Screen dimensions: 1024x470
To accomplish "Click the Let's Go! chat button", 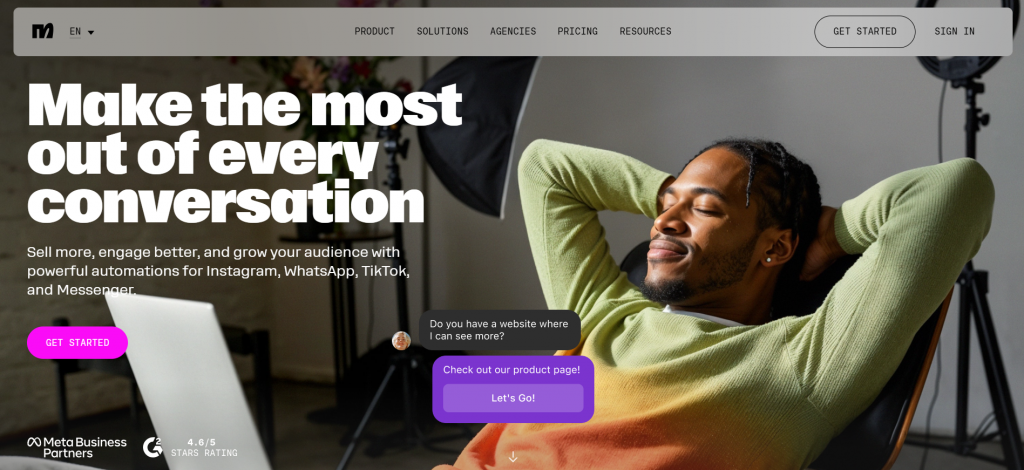I will pyautogui.click(x=513, y=398).
